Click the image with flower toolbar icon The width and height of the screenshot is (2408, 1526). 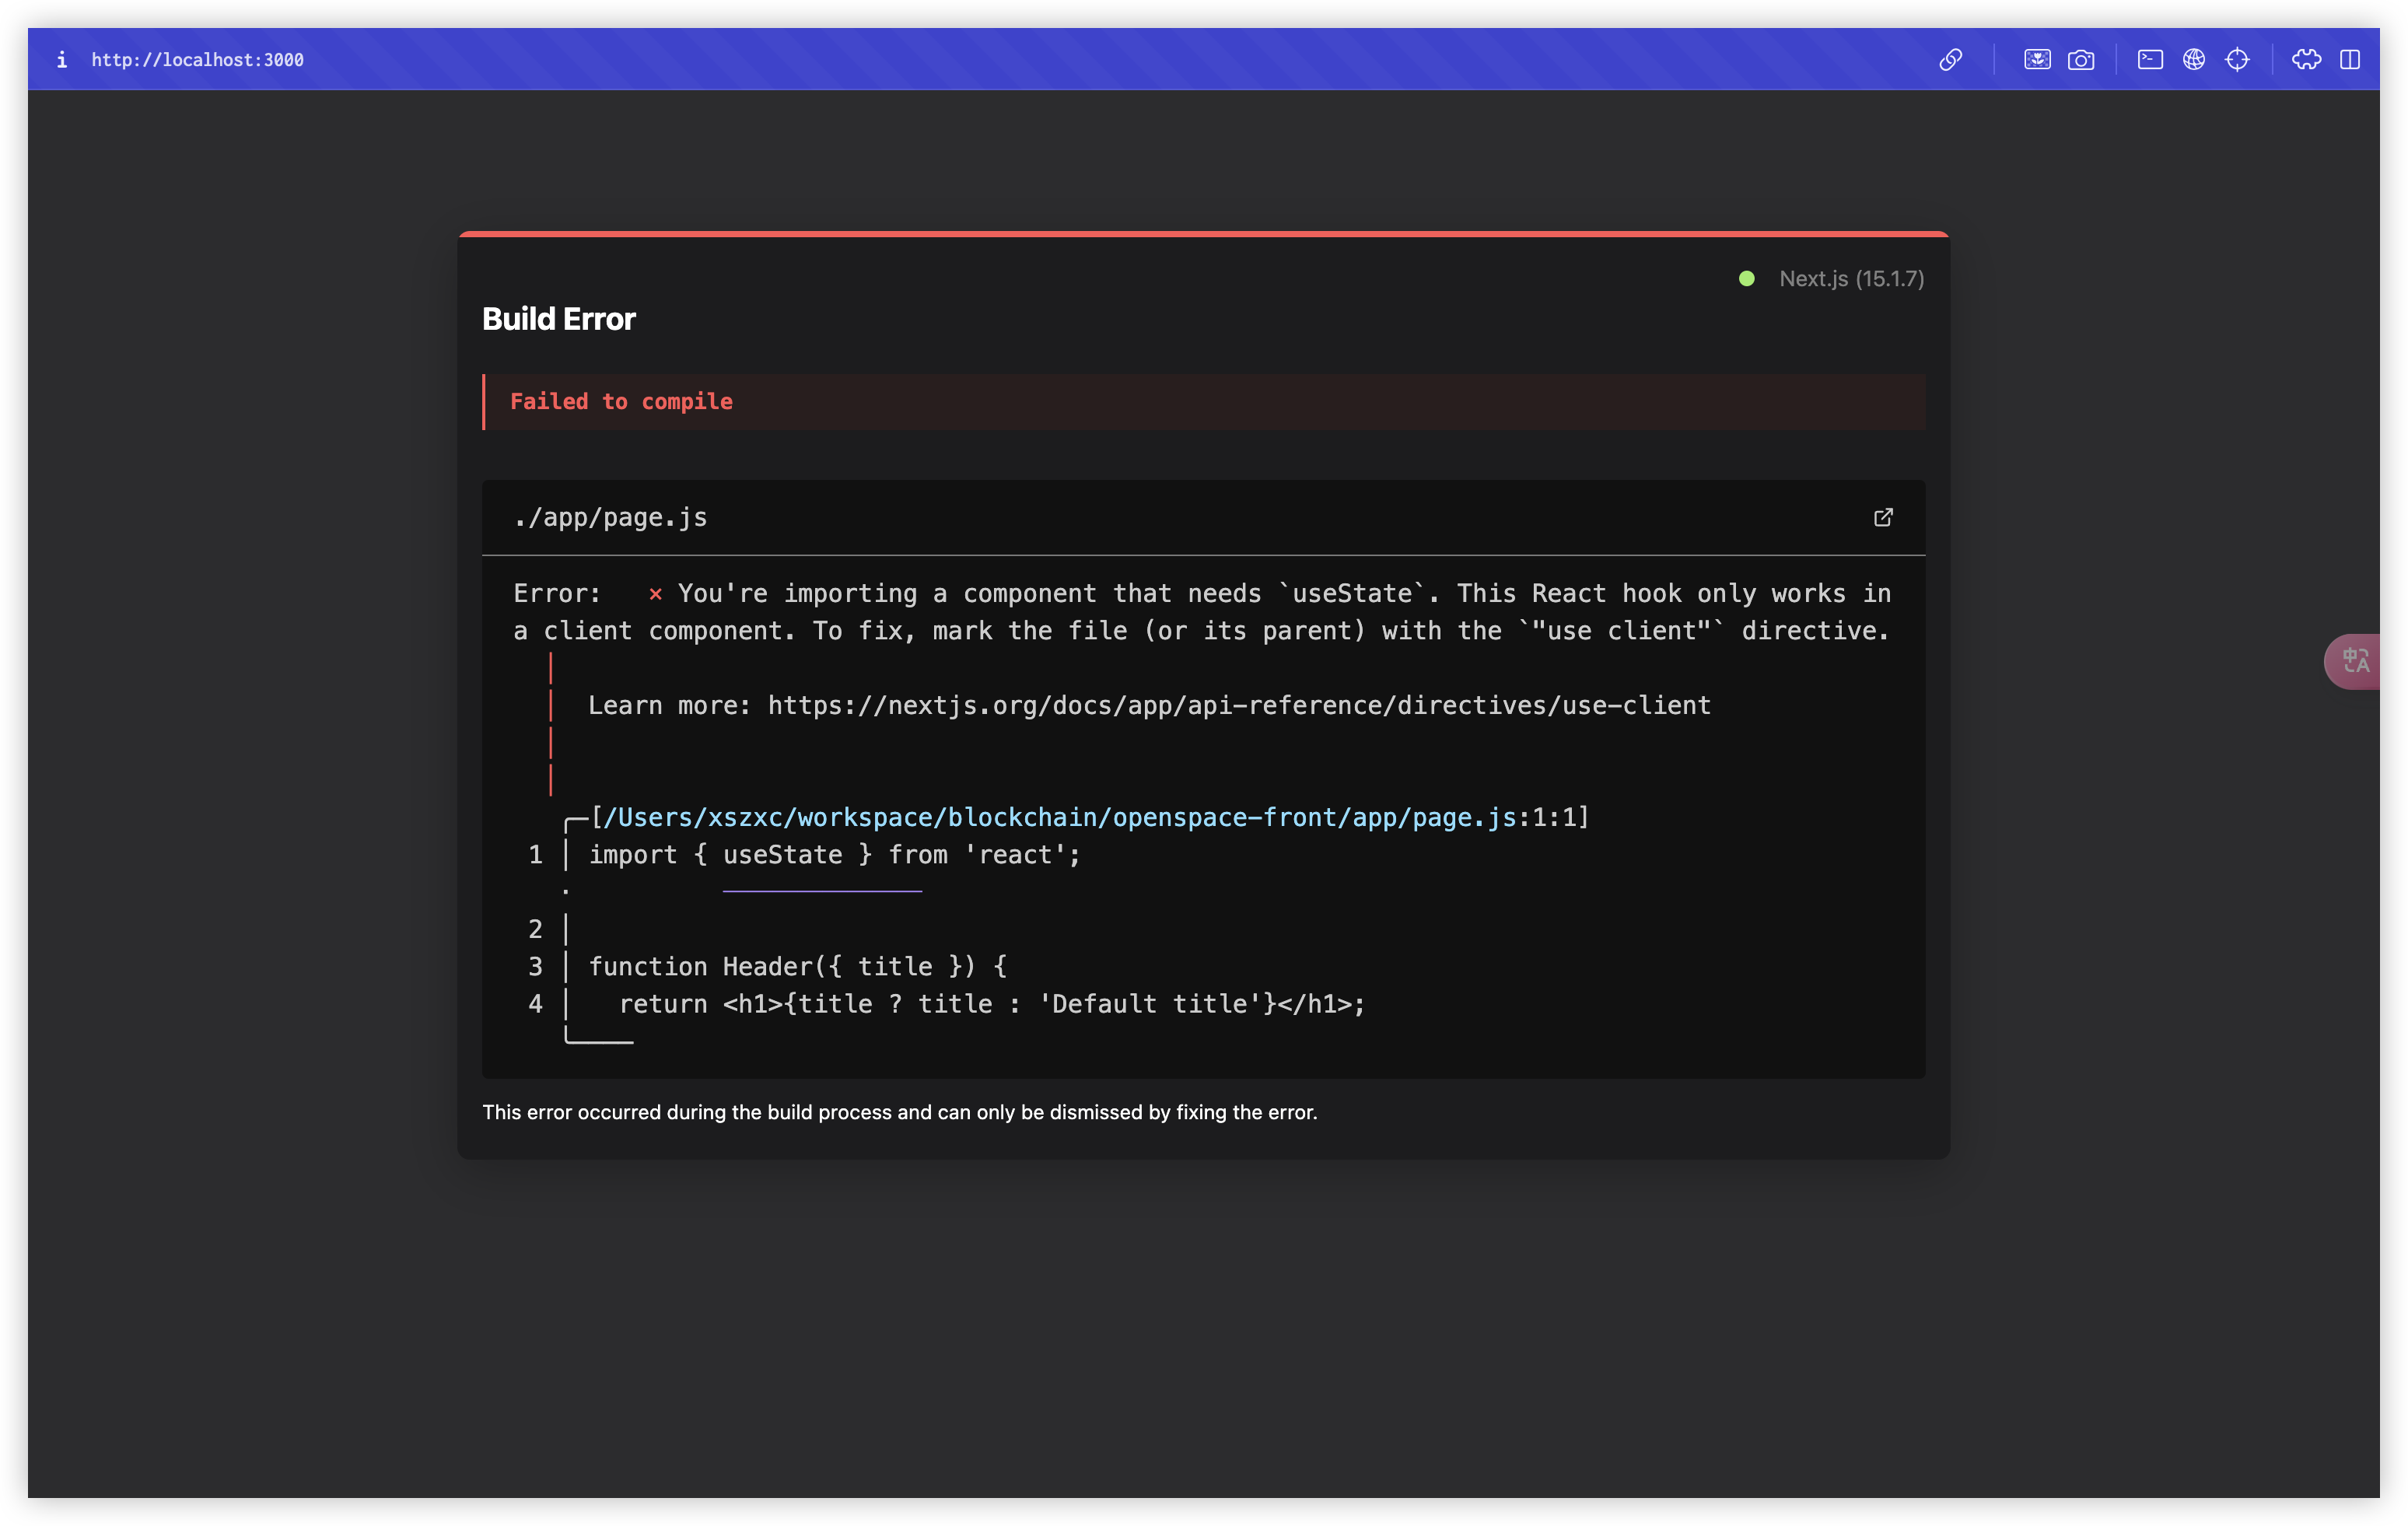coord(2037,60)
